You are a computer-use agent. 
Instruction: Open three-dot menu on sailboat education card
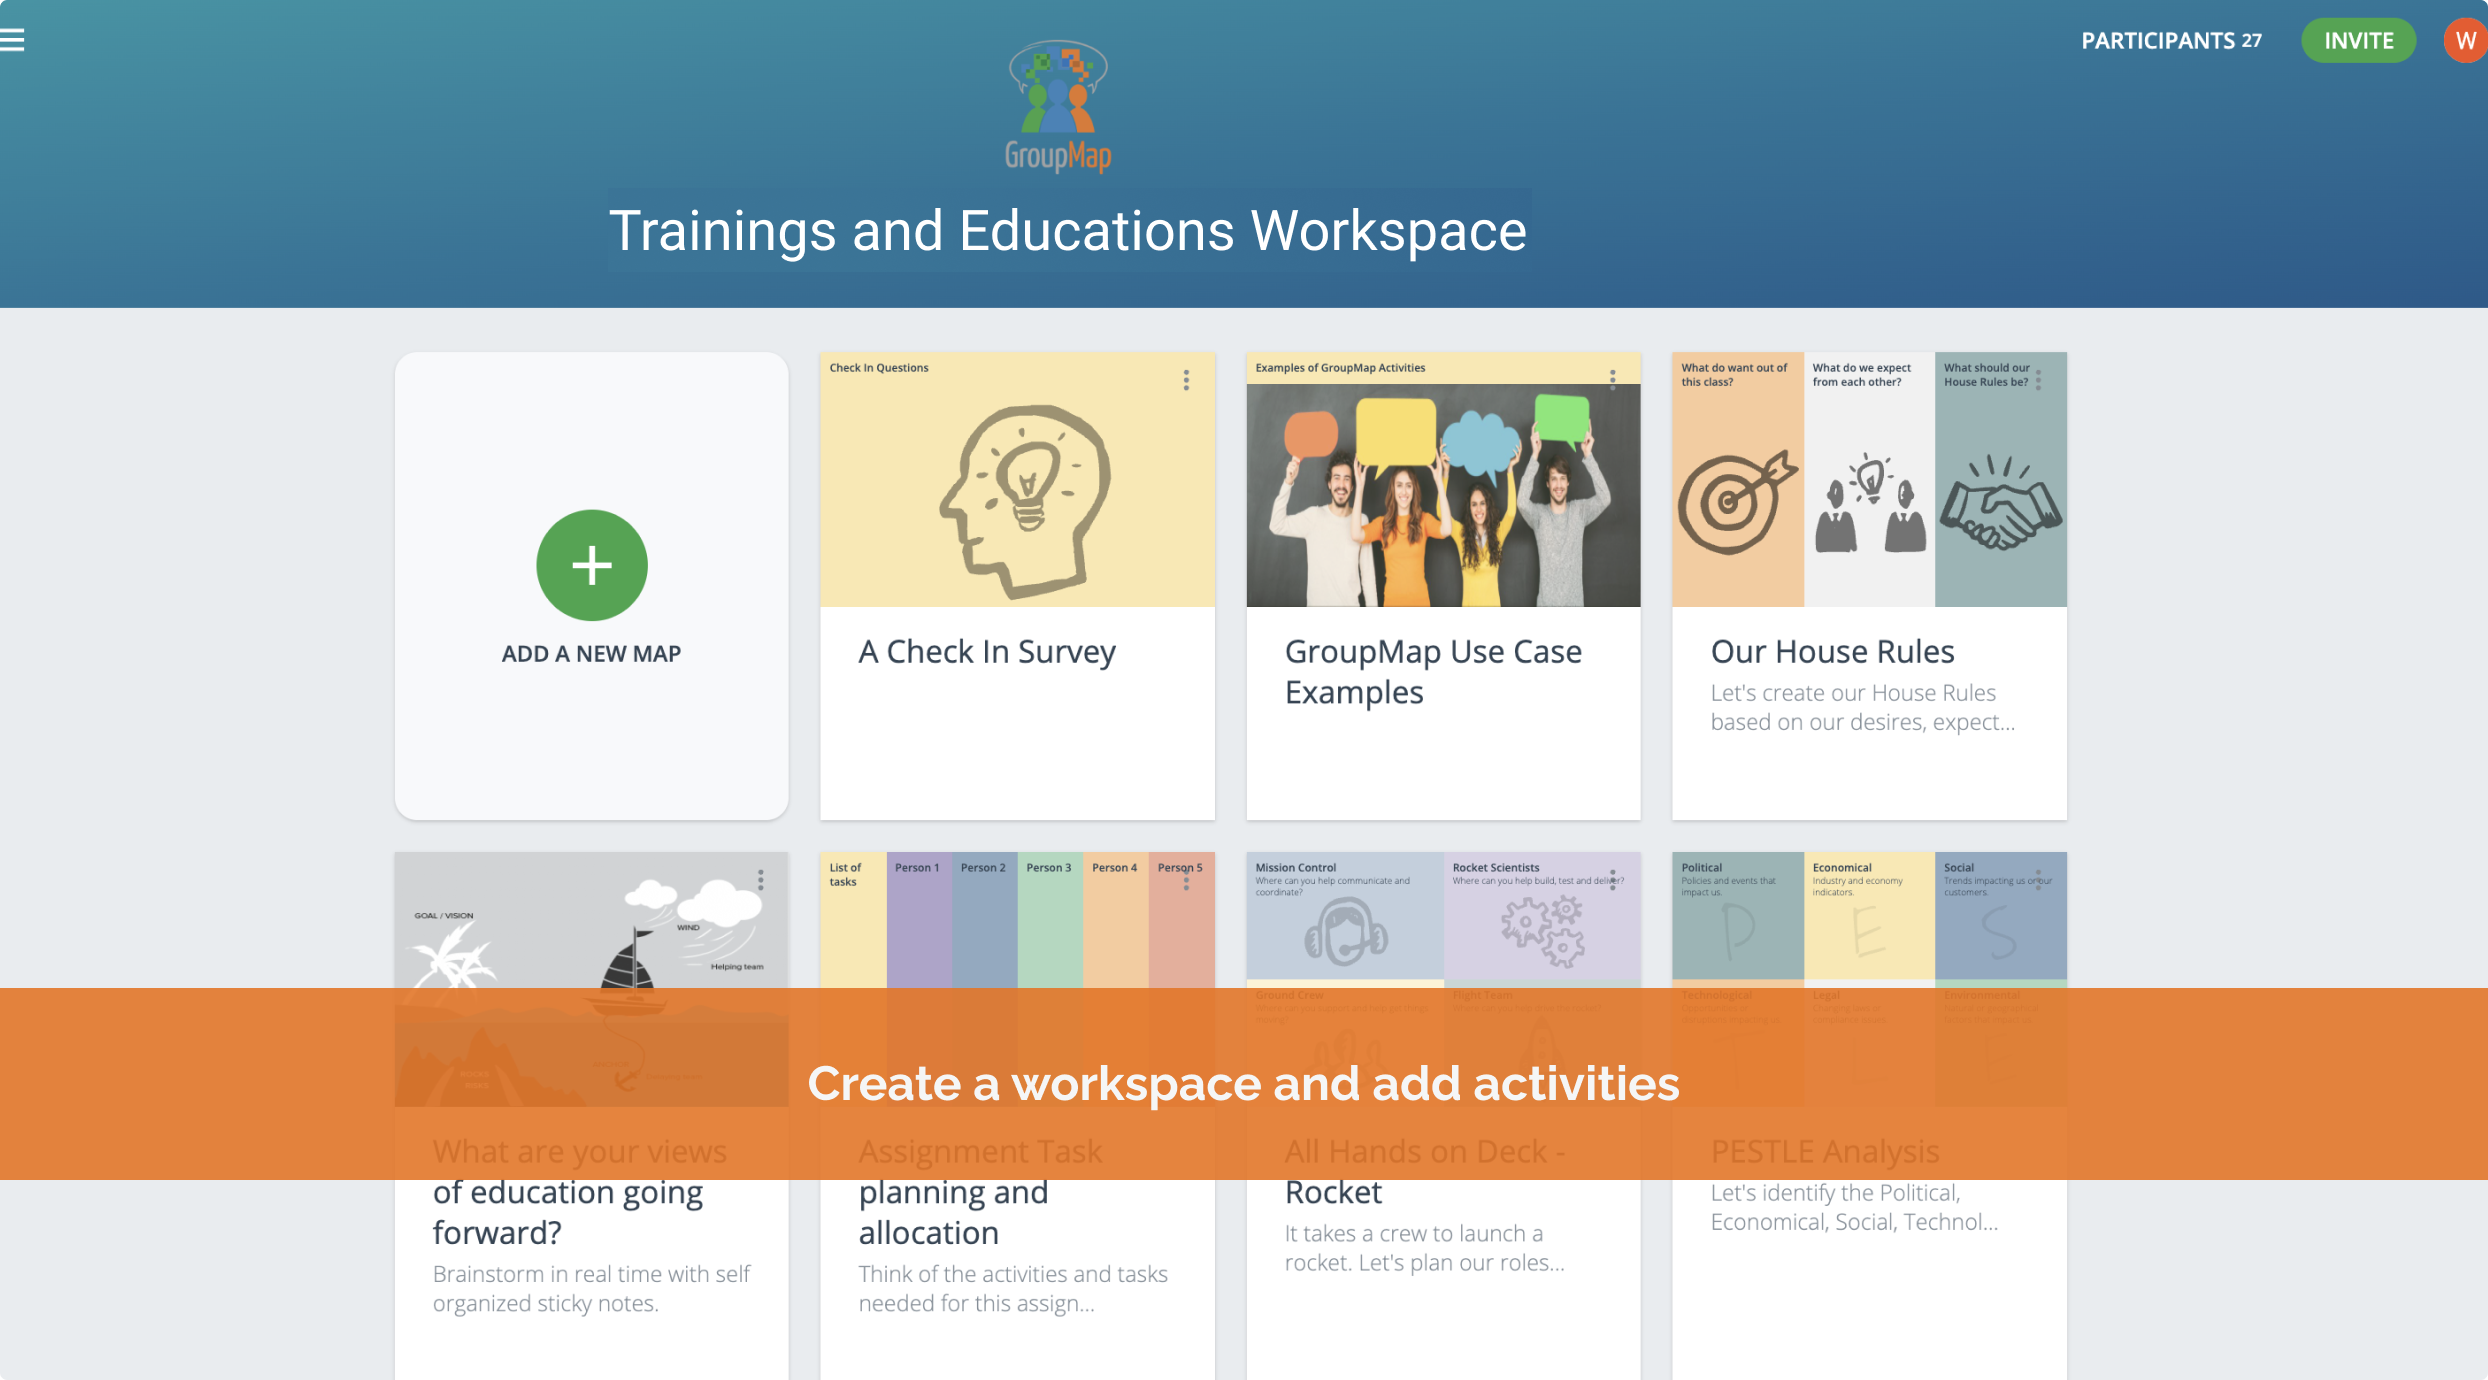pos(761,880)
